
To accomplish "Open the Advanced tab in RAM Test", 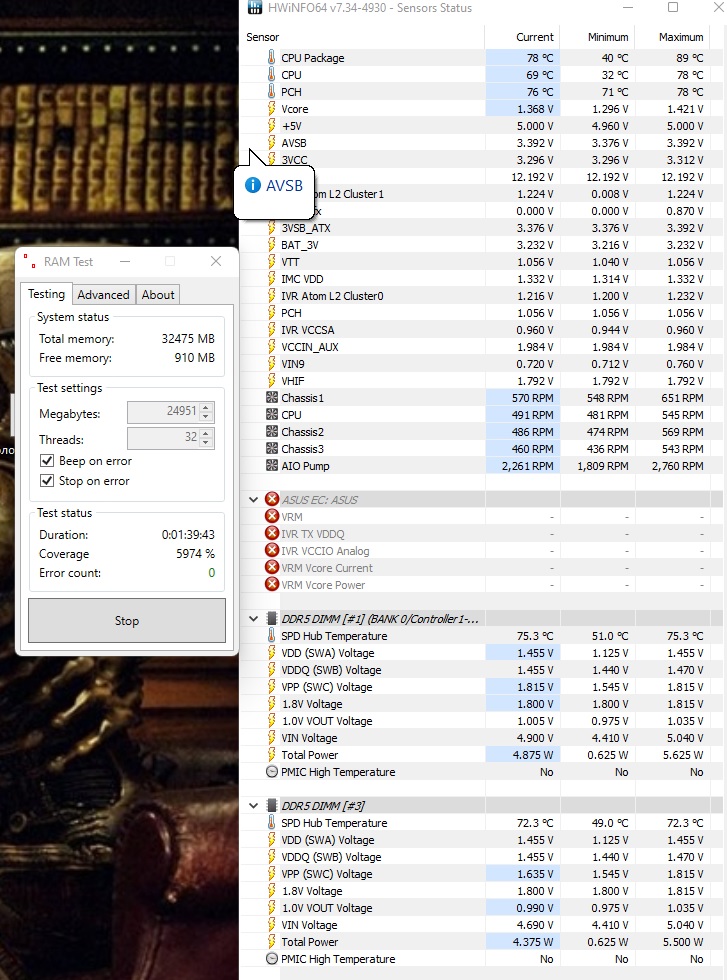I will click(103, 294).
